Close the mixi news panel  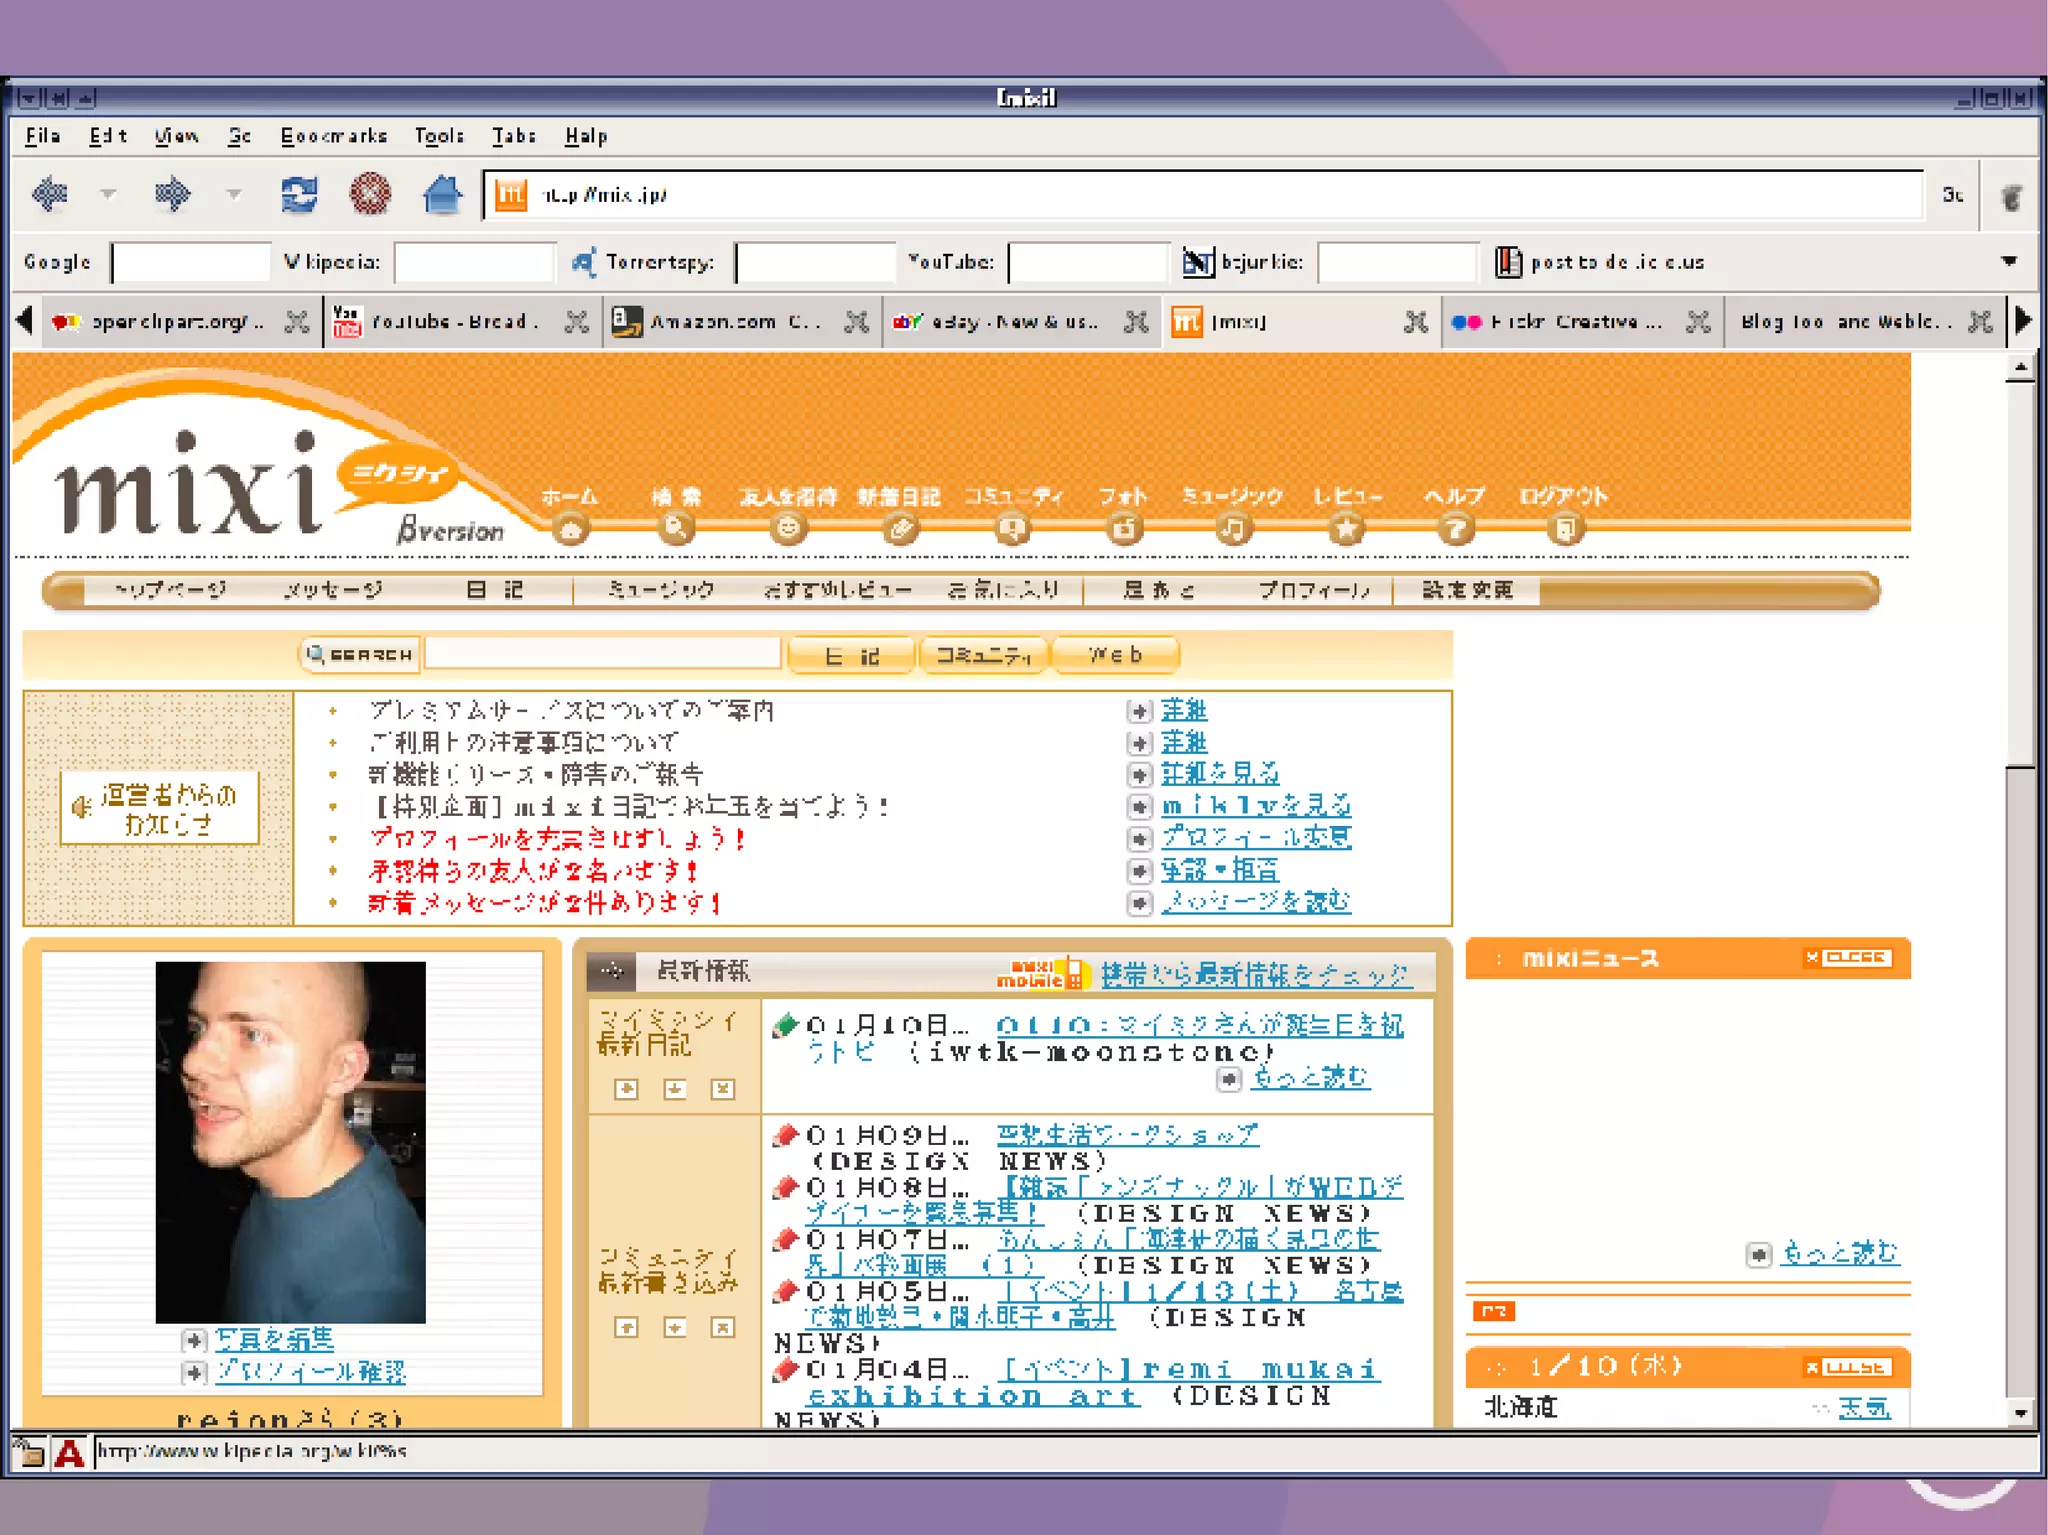click(x=1849, y=957)
